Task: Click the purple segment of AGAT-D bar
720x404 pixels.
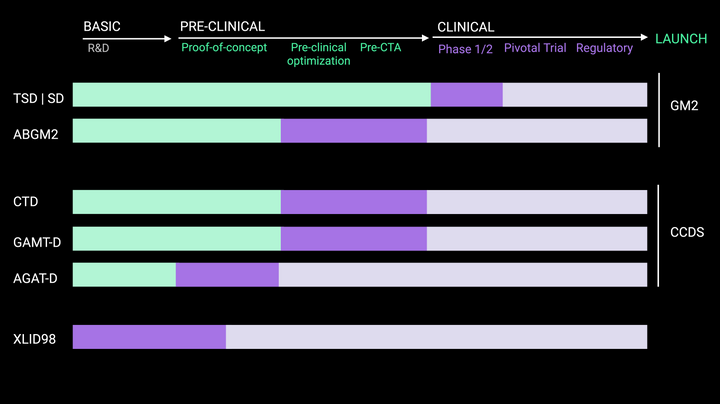Action: [x=227, y=275]
